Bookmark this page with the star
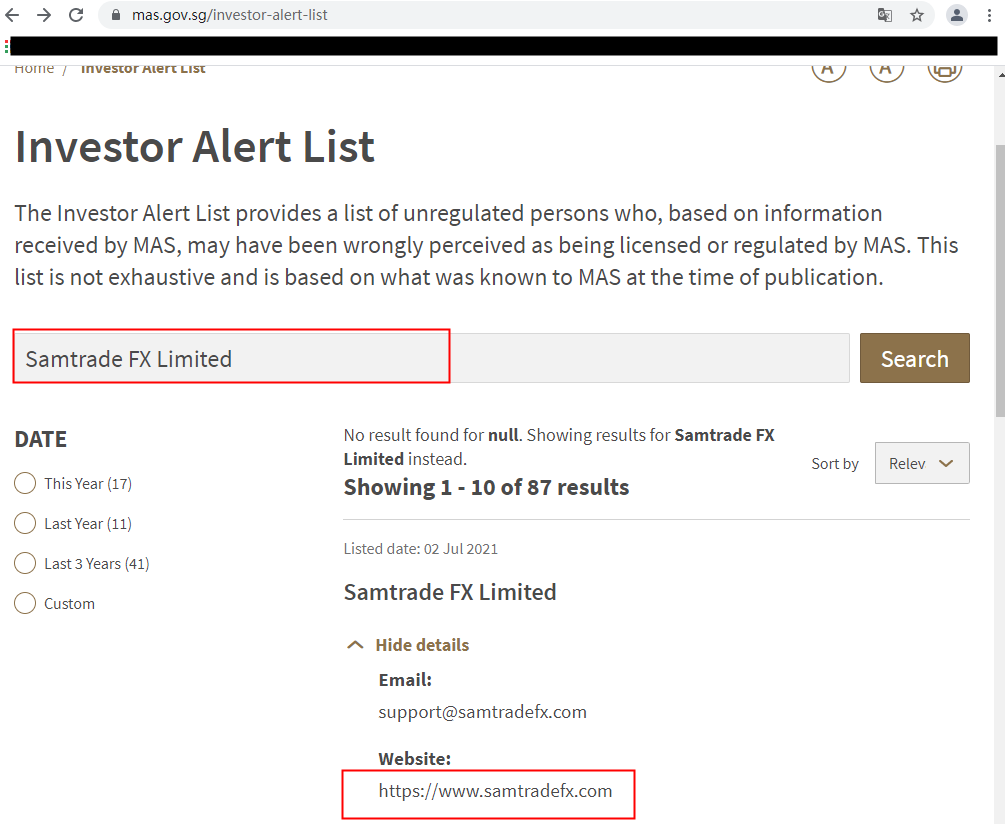1005x824 pixels. pos(917,15)
